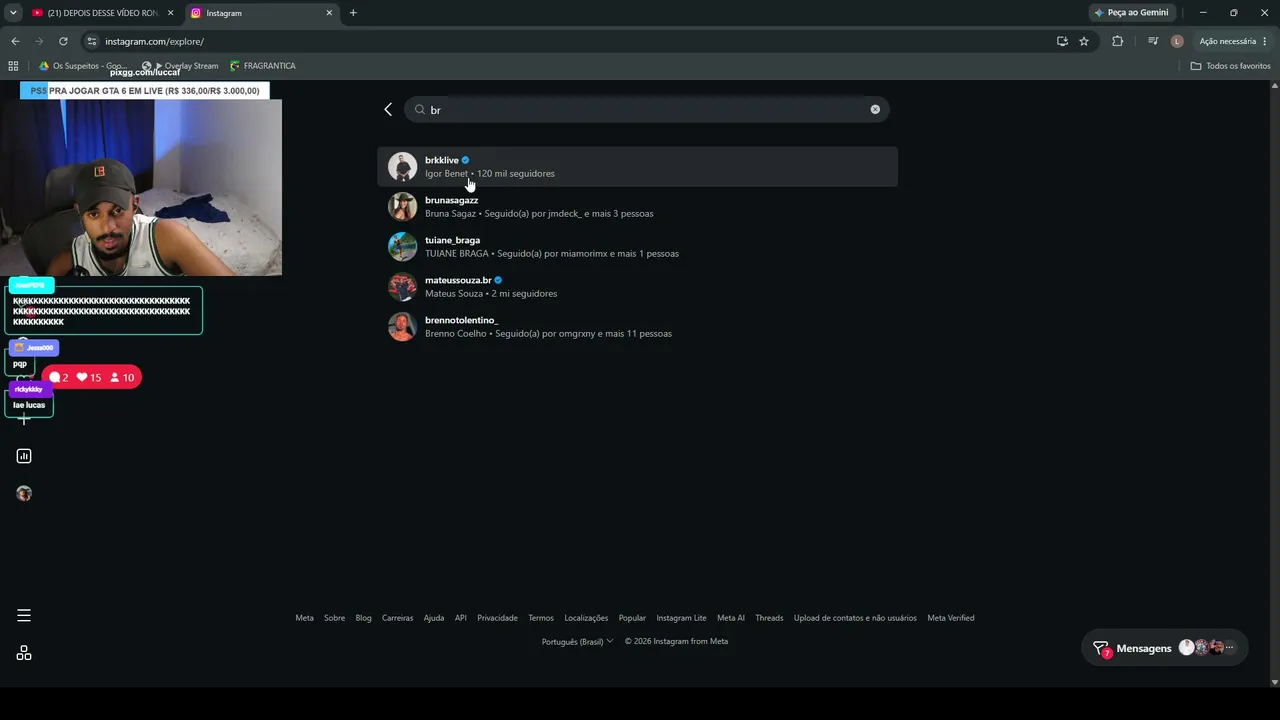Click verified badge beside brkklive

point(466,160)
